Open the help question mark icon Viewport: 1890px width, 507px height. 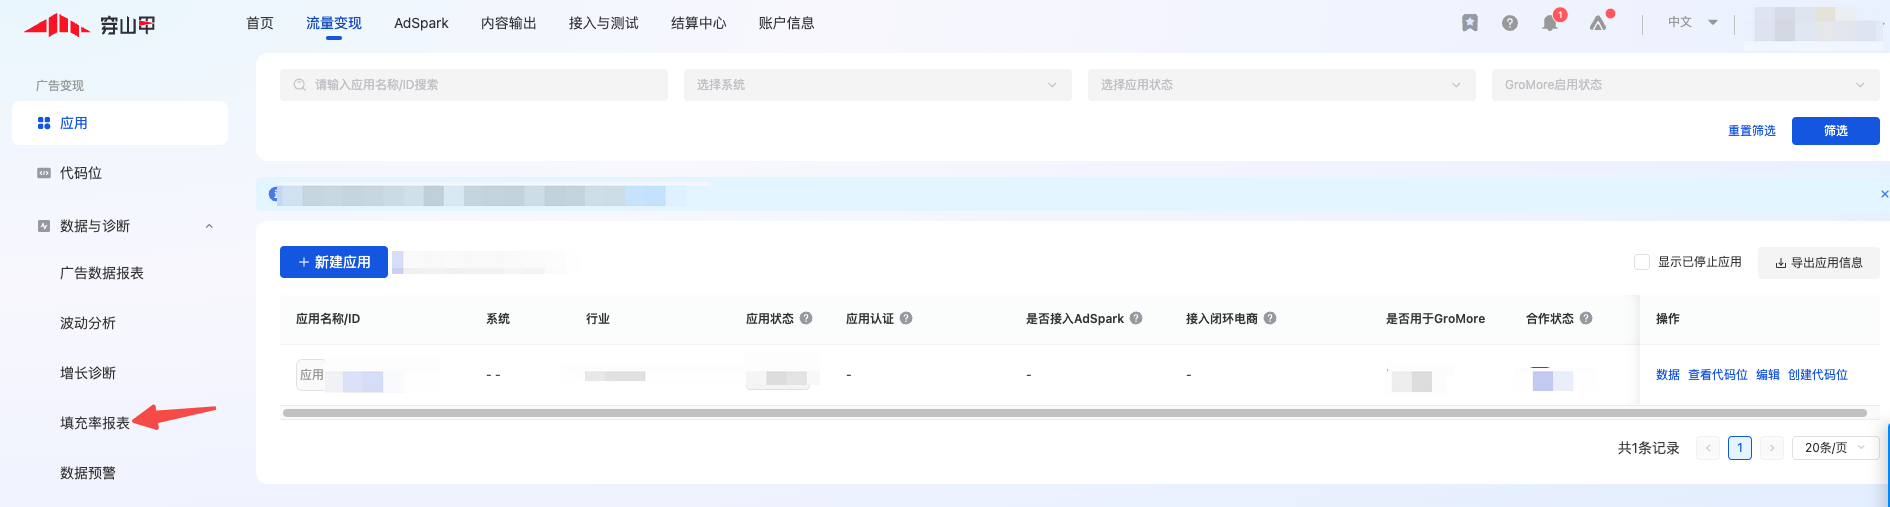1509,23
